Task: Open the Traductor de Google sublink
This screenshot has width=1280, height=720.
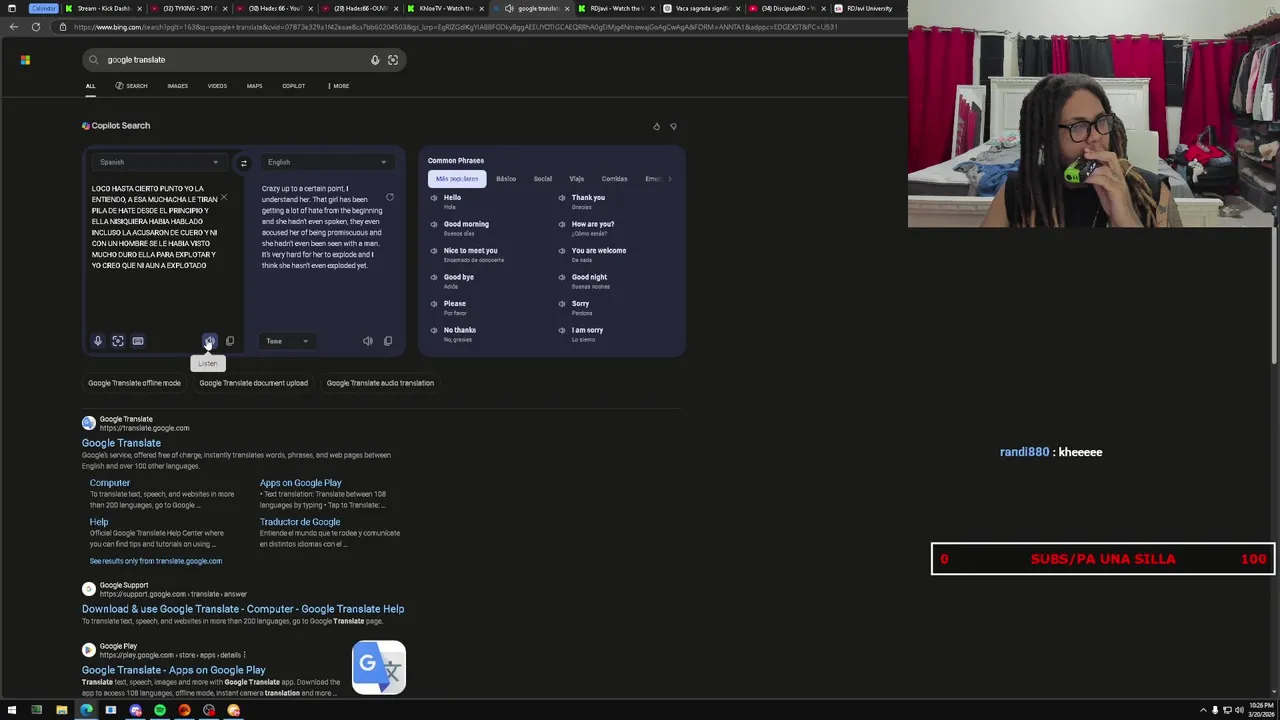Action: (x=300, y=522)
